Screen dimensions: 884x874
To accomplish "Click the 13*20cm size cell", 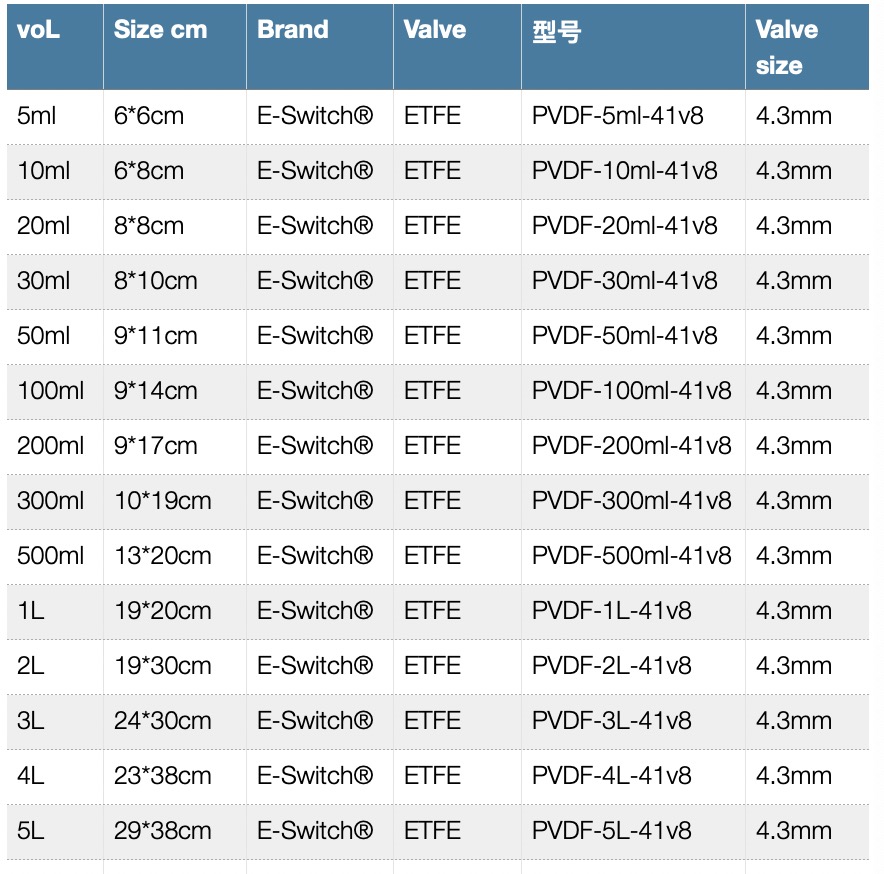I will pos(162,556).
